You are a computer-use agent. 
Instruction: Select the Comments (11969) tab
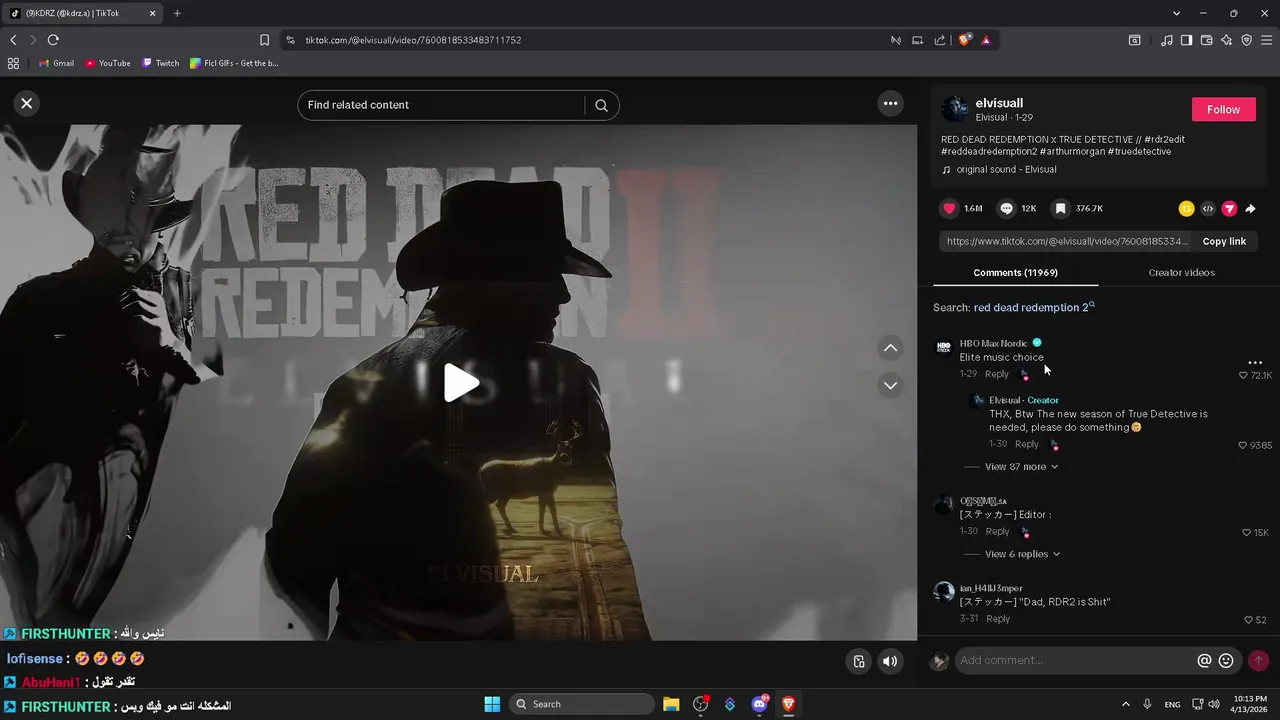[1015, 272]
